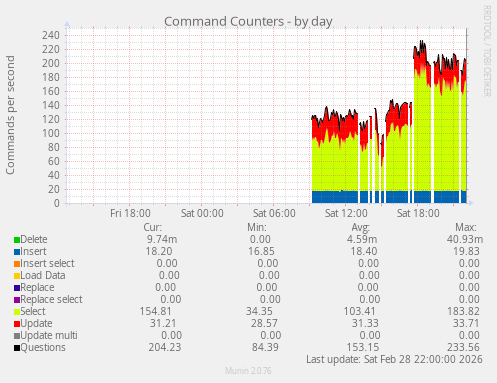Click the 'Questions' legend label
The image size is (497, 383).
tap(43, 347)
